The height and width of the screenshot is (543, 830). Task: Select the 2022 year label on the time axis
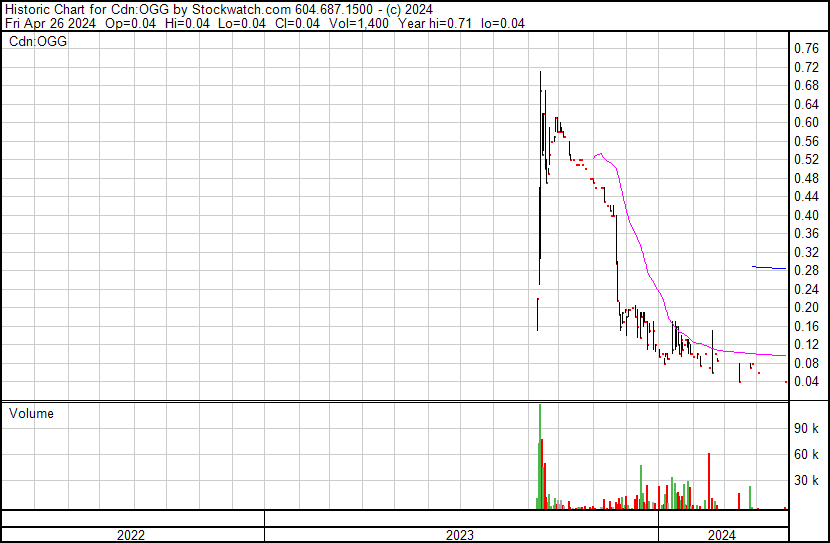tap(131, 535)
